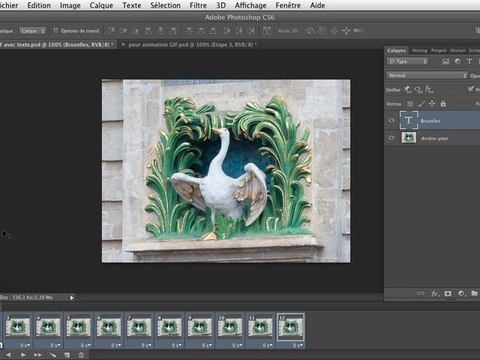Screen dimensions: 480x360
Task: Distribute left edges of layers
Action: 227,31
